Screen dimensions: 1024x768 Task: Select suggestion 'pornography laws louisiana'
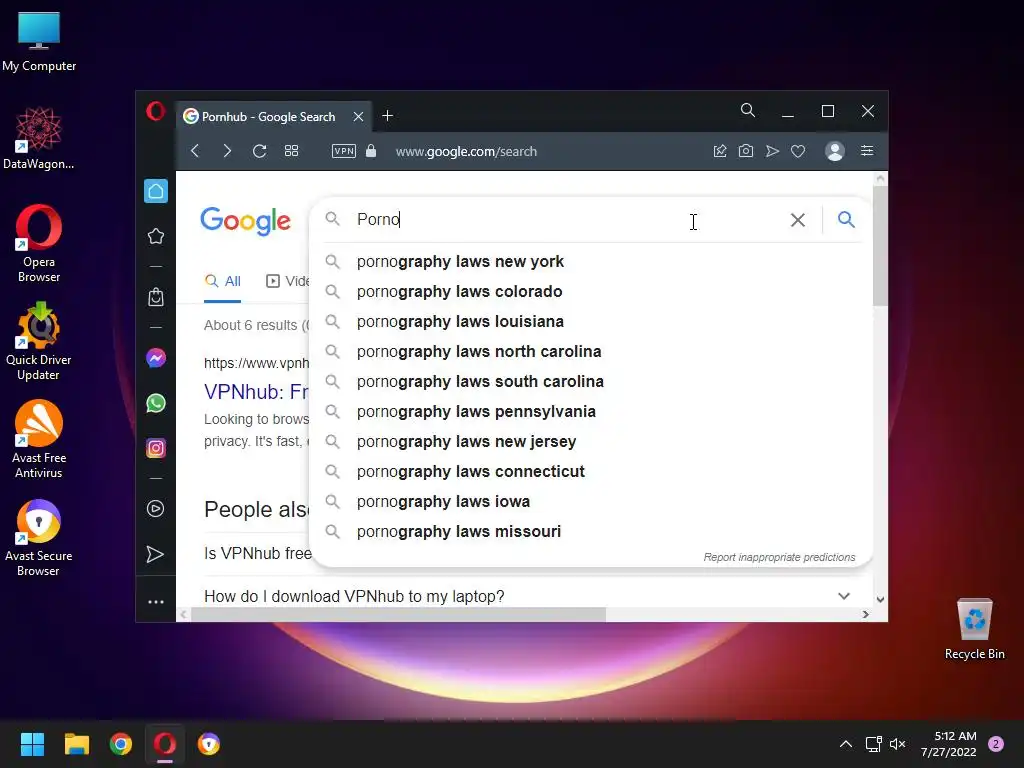point(591,322)
